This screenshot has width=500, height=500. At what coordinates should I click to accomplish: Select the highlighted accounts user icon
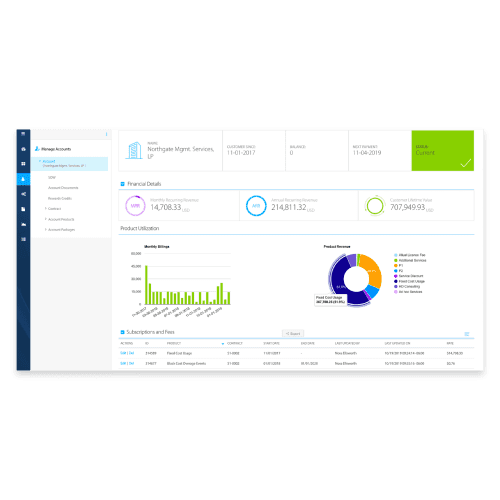pyautogui.click(x=23, y=179)
